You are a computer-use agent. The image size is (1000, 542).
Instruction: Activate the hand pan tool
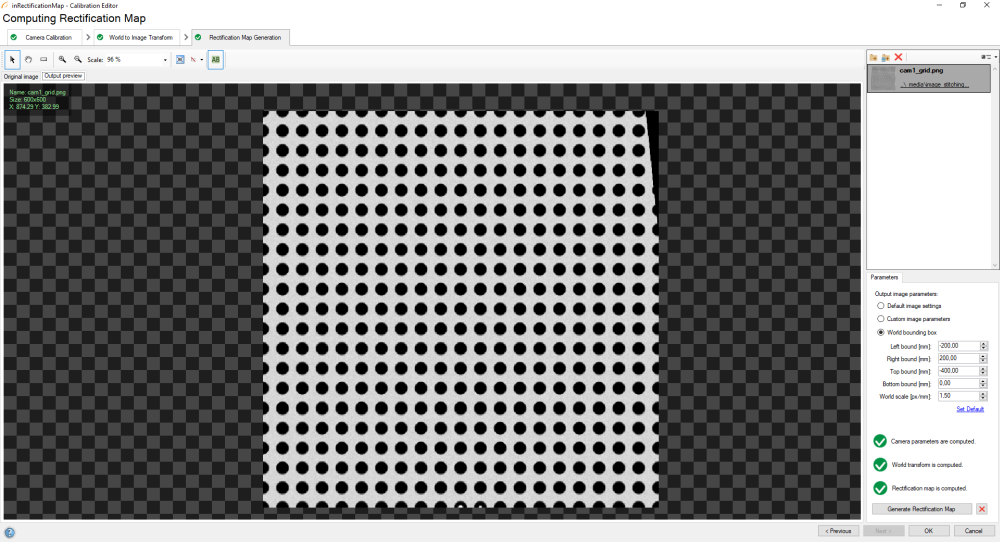[x=28, y=60]
